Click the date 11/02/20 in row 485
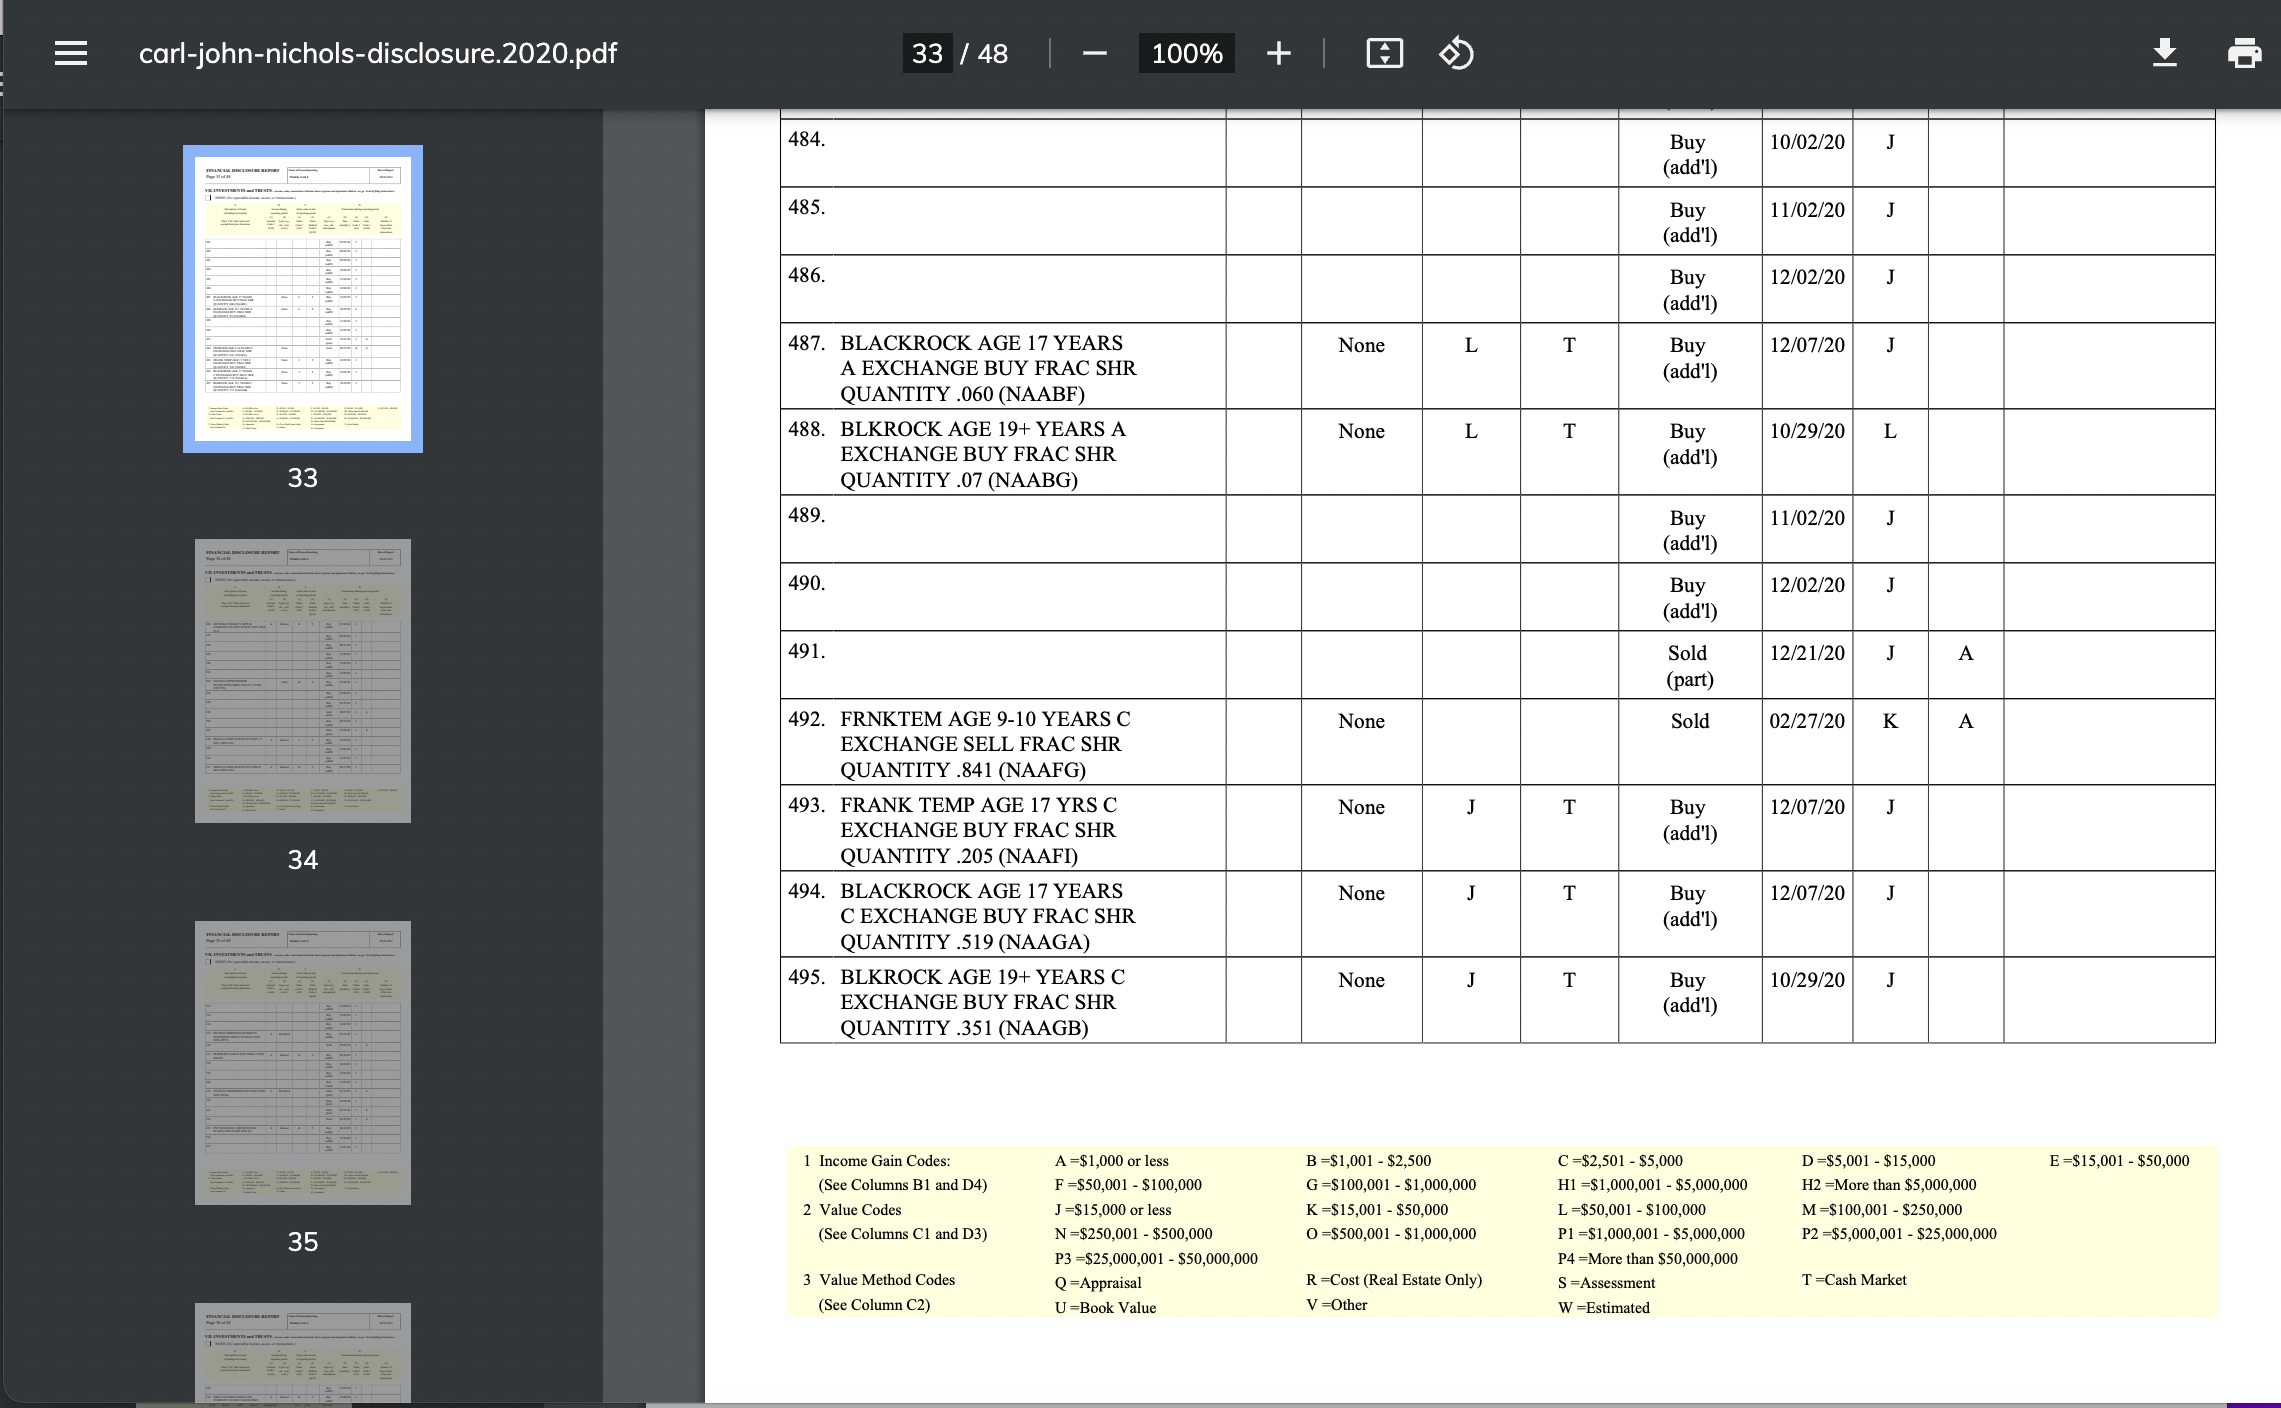The height and width of the screenshot is (1408, 2281). (1807, 210)
